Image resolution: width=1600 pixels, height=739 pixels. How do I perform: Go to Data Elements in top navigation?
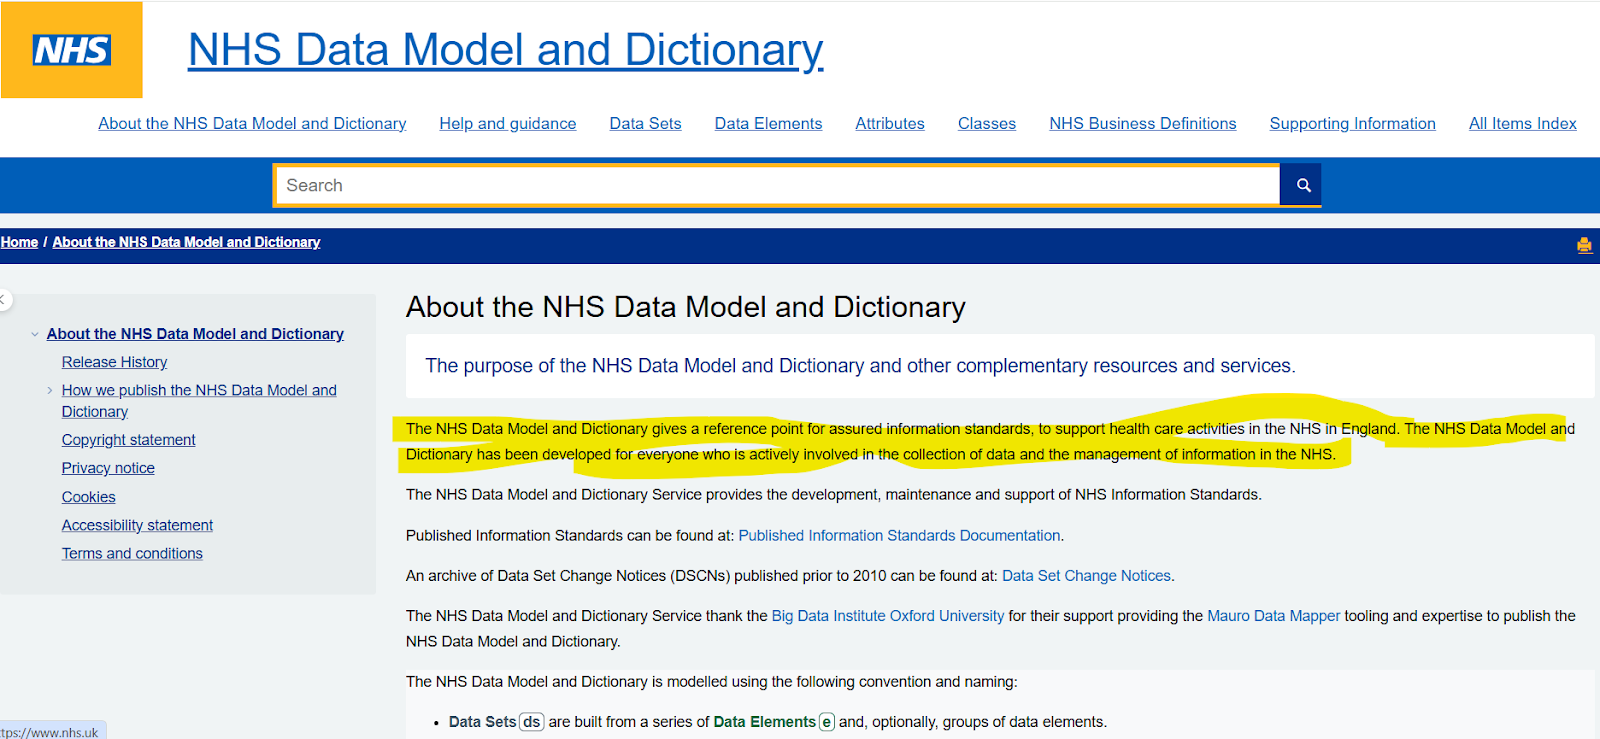pos(768,124)
